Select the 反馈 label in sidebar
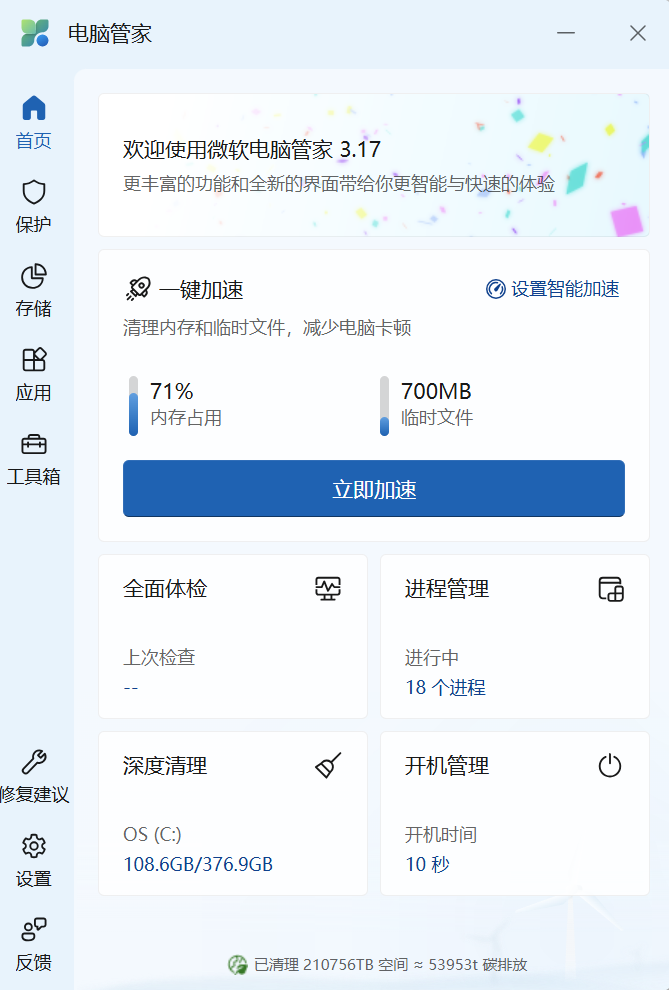The image size is (669, 990). click(x=33, y=962)
